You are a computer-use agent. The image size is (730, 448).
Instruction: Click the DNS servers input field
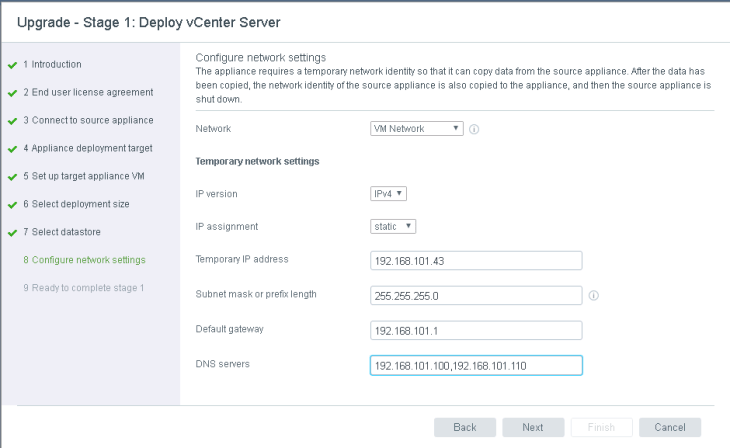476,366
